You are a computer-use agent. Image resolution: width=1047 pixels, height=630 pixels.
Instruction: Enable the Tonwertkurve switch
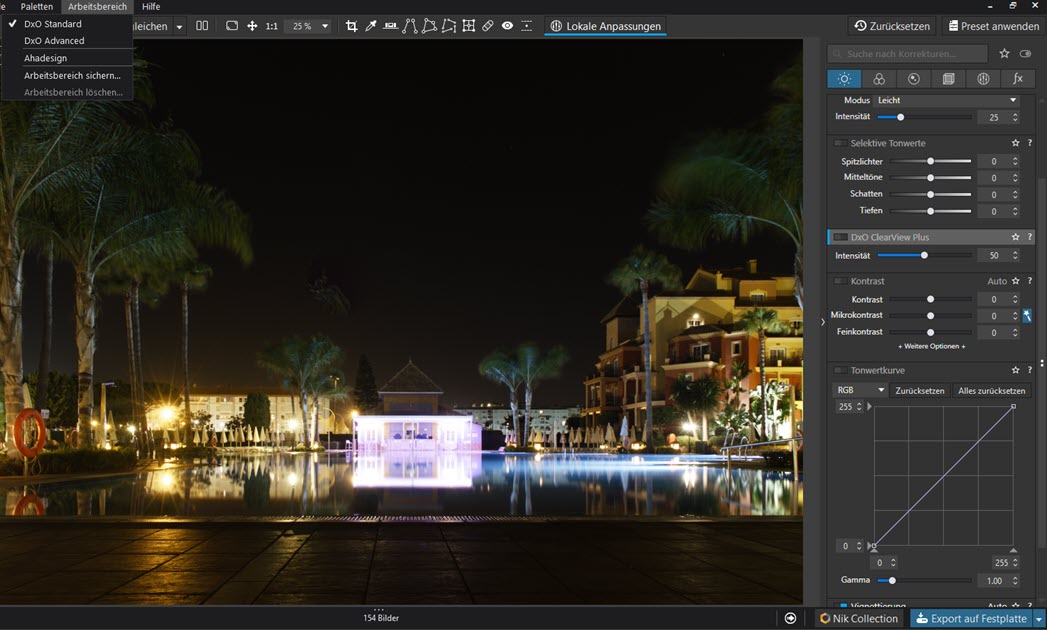point(840,370)
